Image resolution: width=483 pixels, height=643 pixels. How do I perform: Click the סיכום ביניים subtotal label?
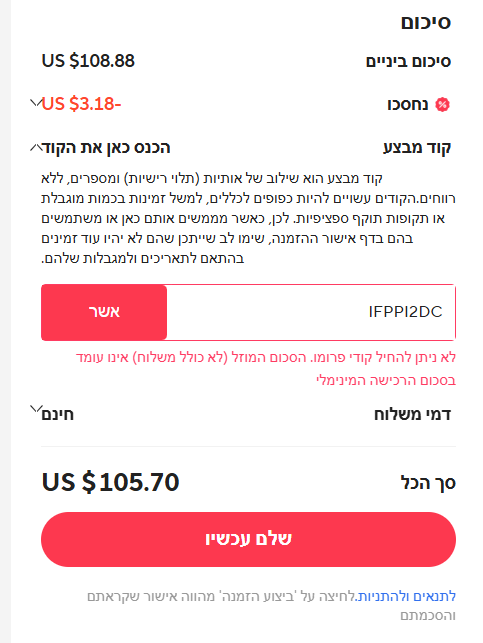click(408, 62)
